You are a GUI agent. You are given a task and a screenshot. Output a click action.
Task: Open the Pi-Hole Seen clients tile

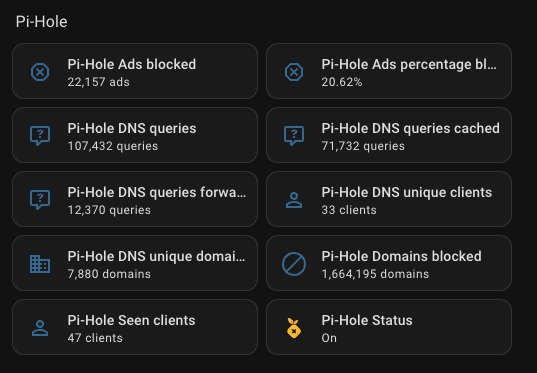(x=135, y=327)
